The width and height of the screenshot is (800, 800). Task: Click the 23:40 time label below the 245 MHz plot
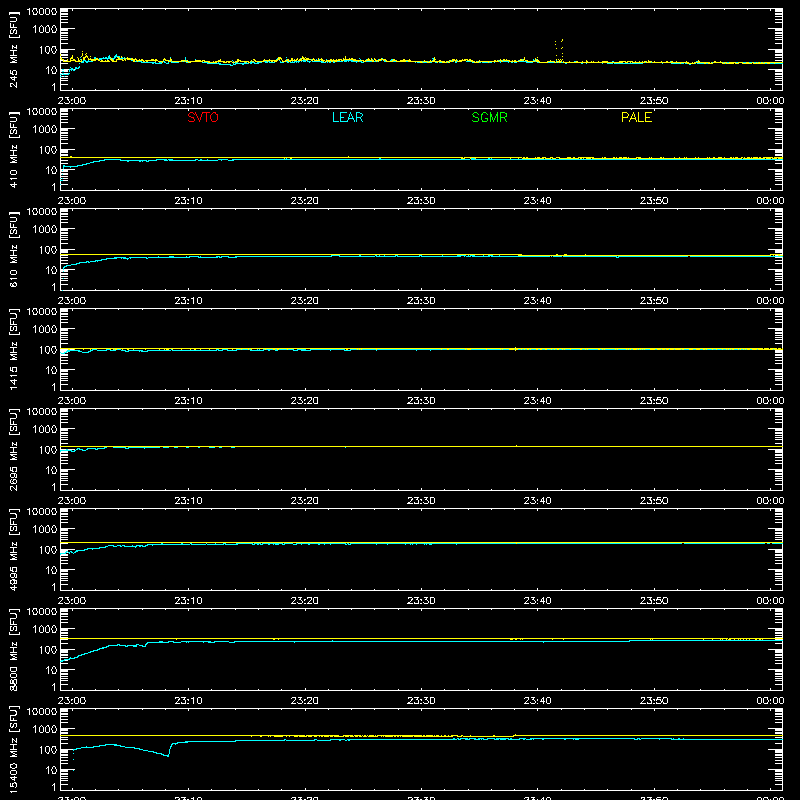tap(537, 101)
